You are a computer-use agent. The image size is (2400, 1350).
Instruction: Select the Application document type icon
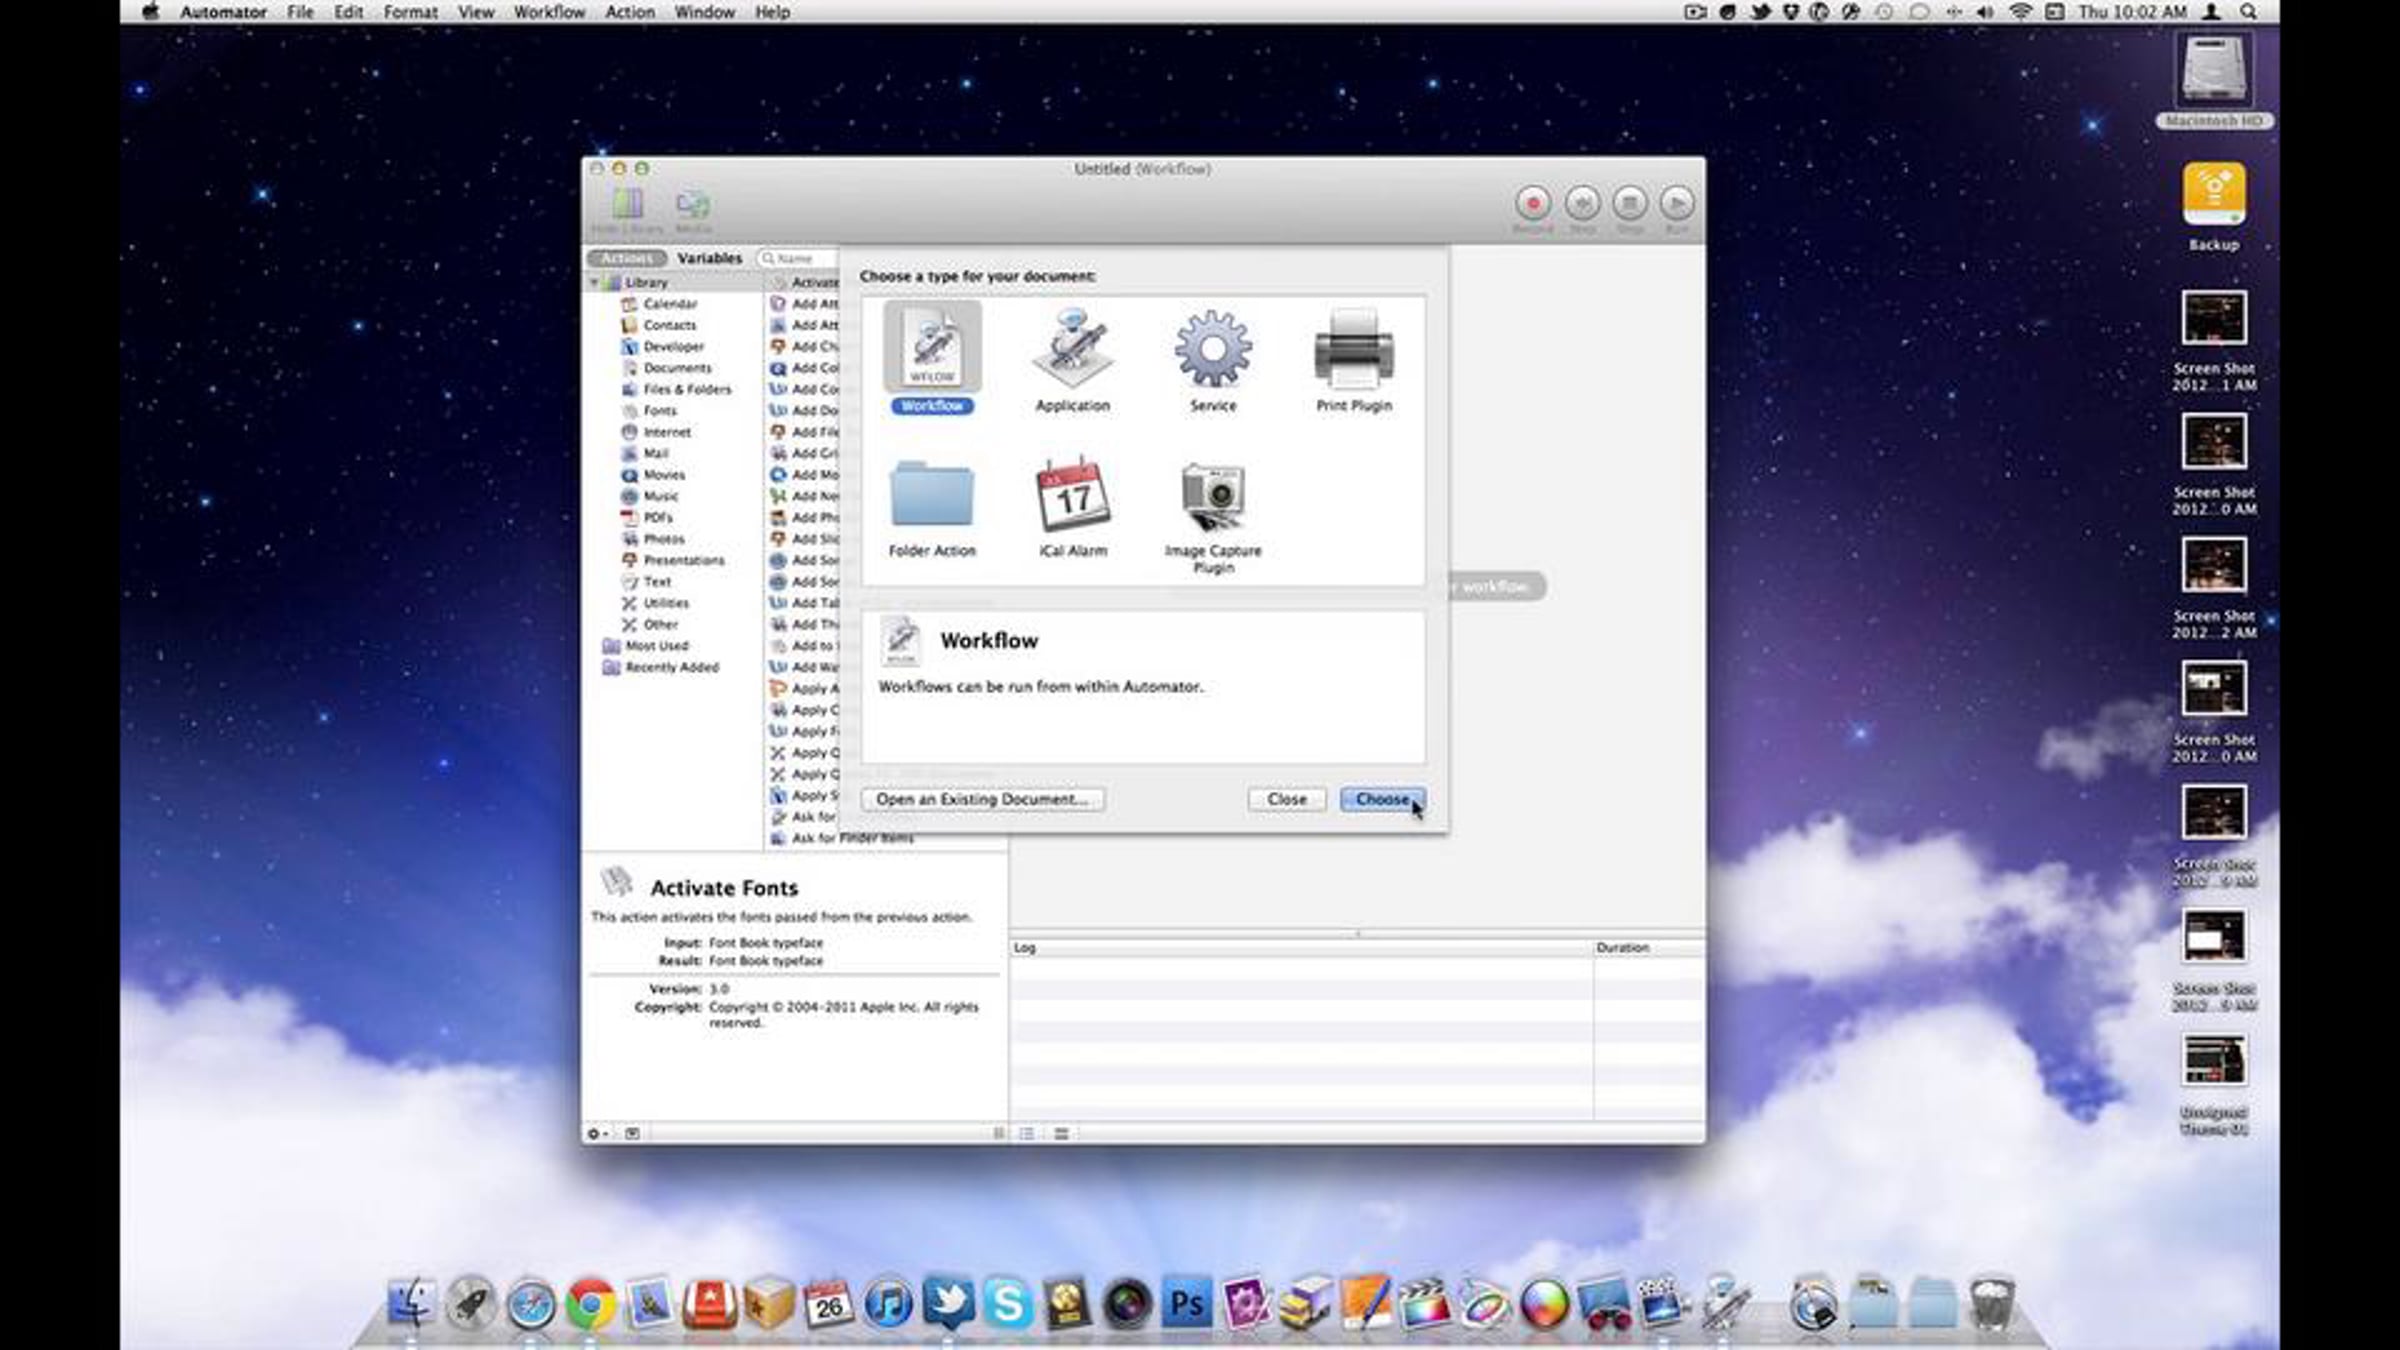[x=1072, y=349]
